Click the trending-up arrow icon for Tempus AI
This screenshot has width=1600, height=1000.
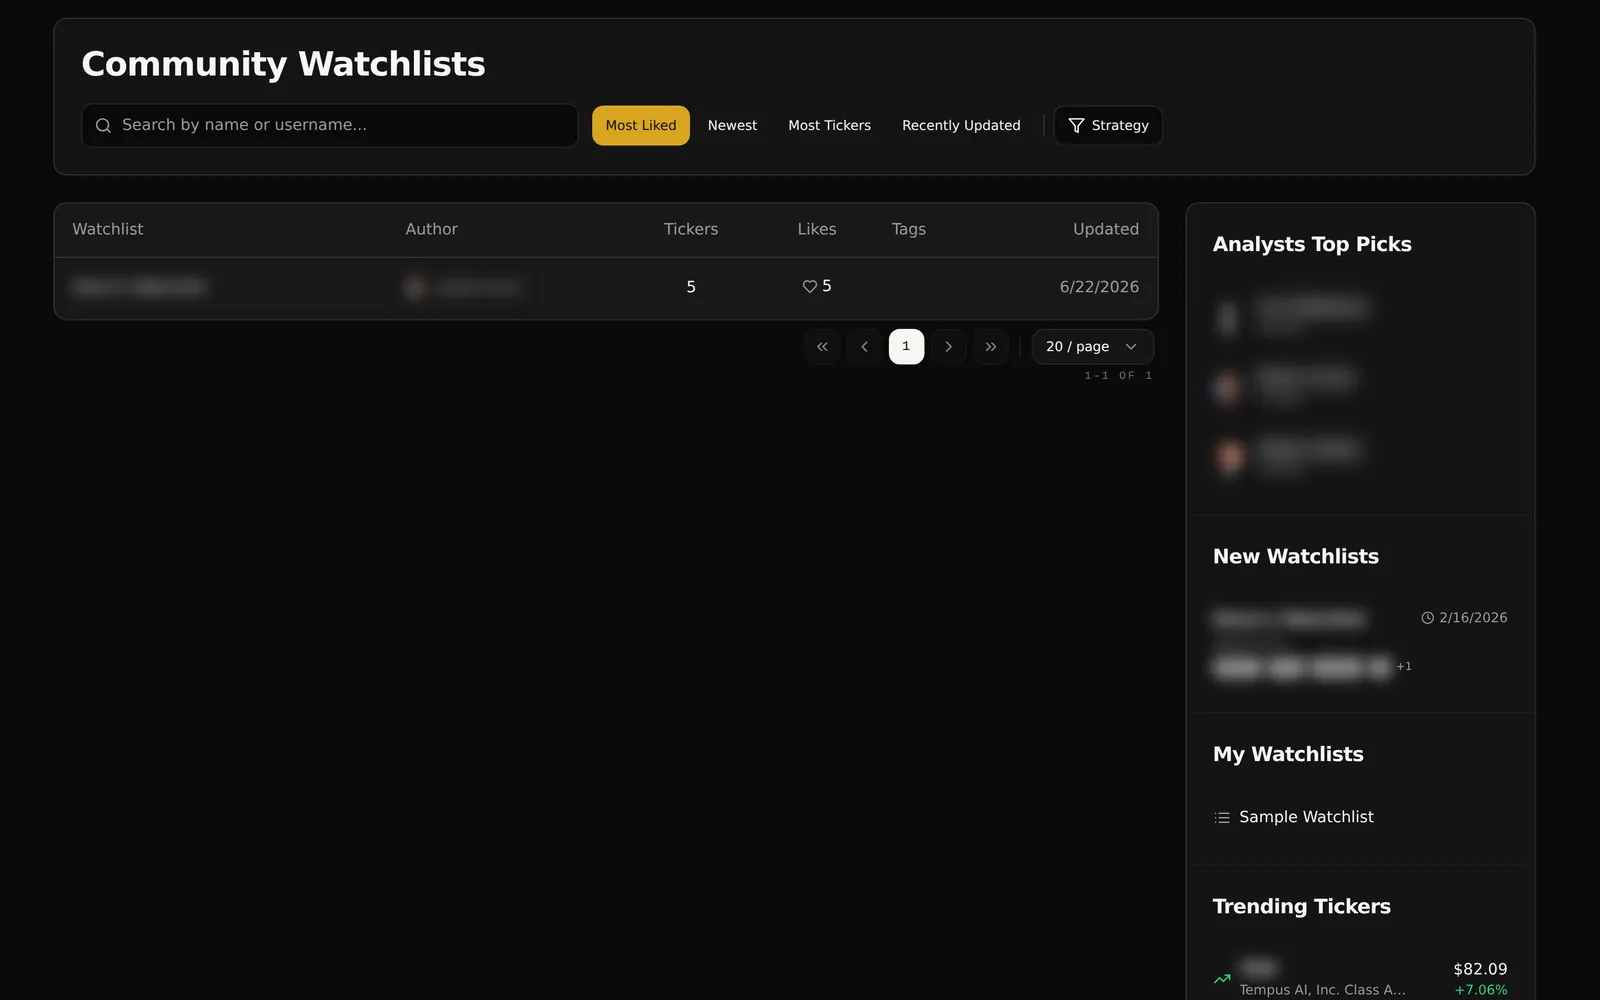pos(1222,979)
